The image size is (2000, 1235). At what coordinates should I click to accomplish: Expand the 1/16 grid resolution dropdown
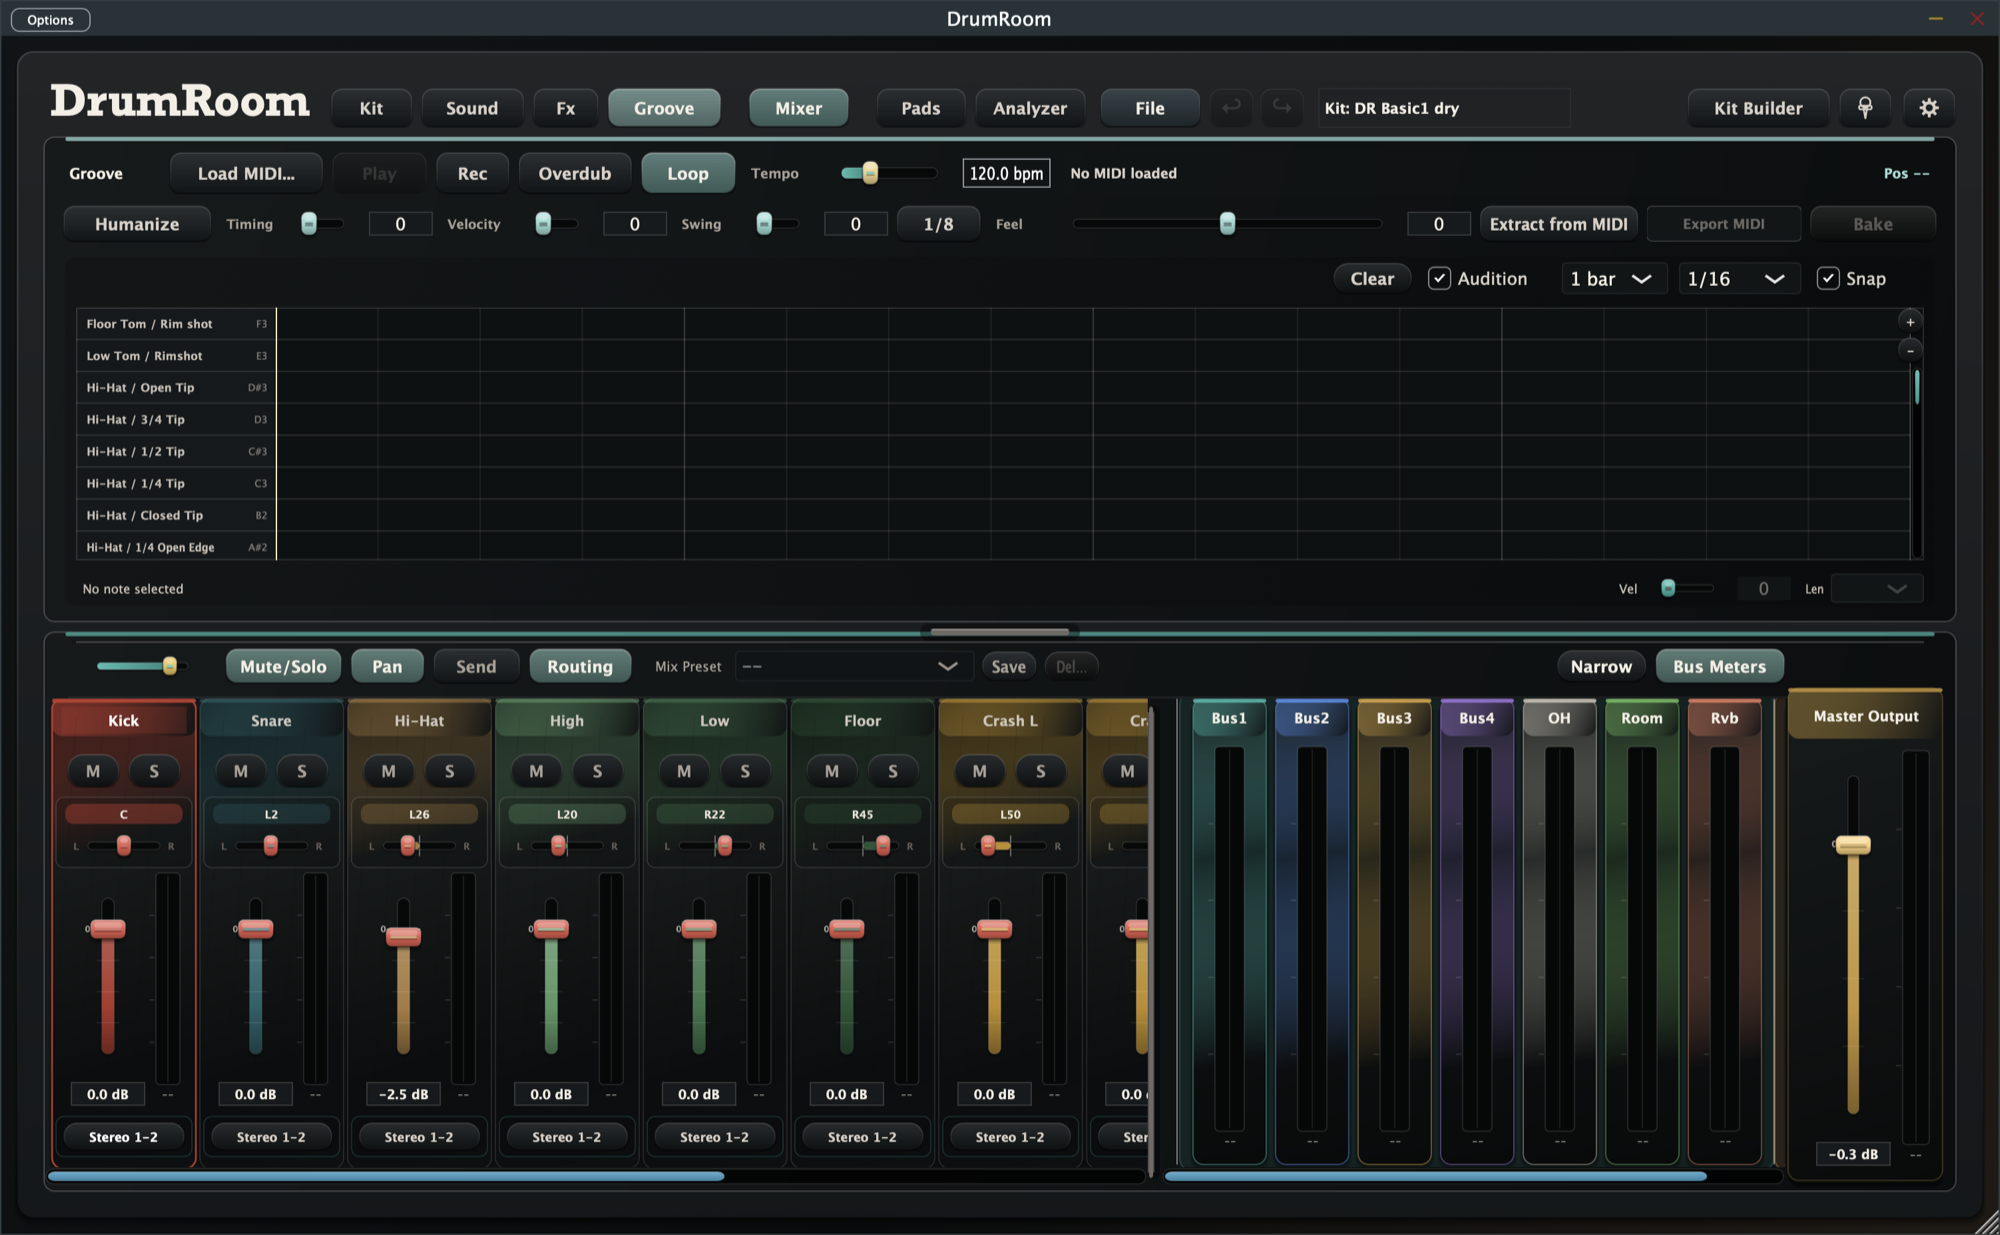[1738, 279]
